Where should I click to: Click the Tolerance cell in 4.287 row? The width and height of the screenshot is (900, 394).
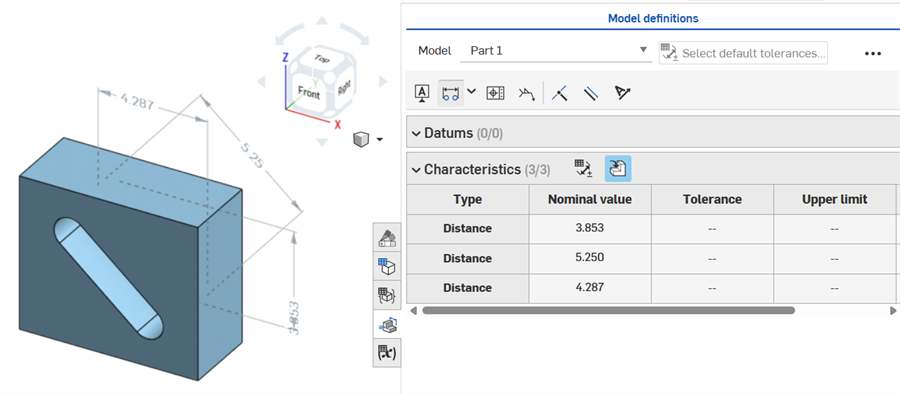tap(712, 287)
